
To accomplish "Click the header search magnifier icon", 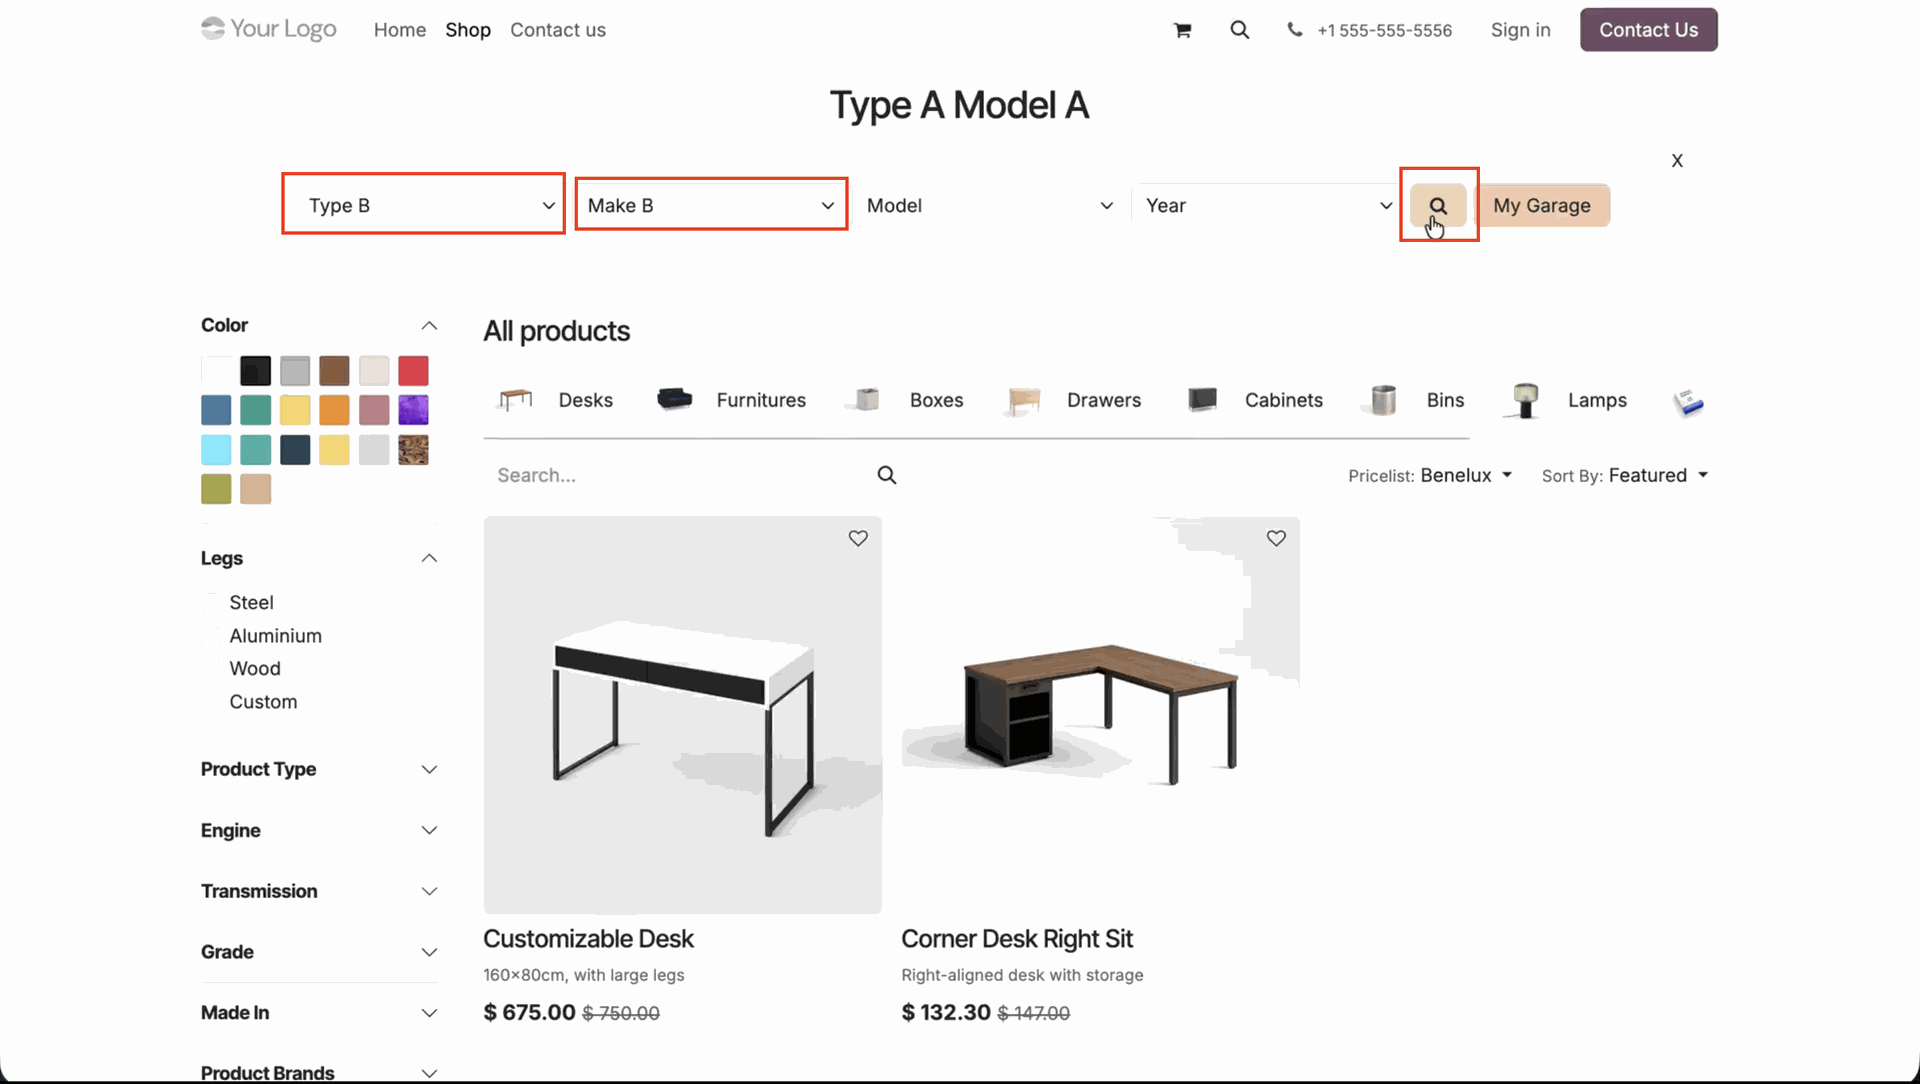I will (x=1239, y=30).
